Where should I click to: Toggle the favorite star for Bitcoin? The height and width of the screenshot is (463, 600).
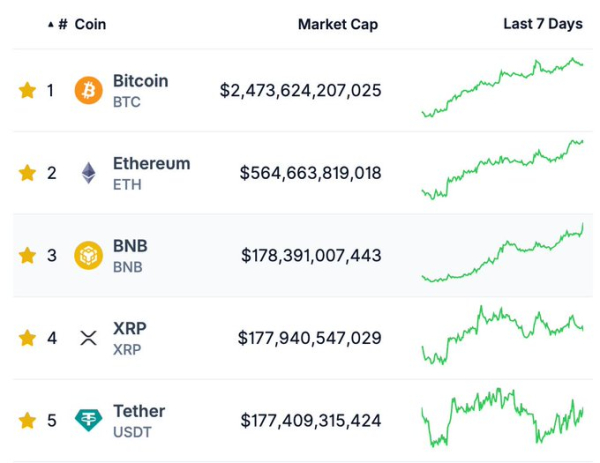27,91
